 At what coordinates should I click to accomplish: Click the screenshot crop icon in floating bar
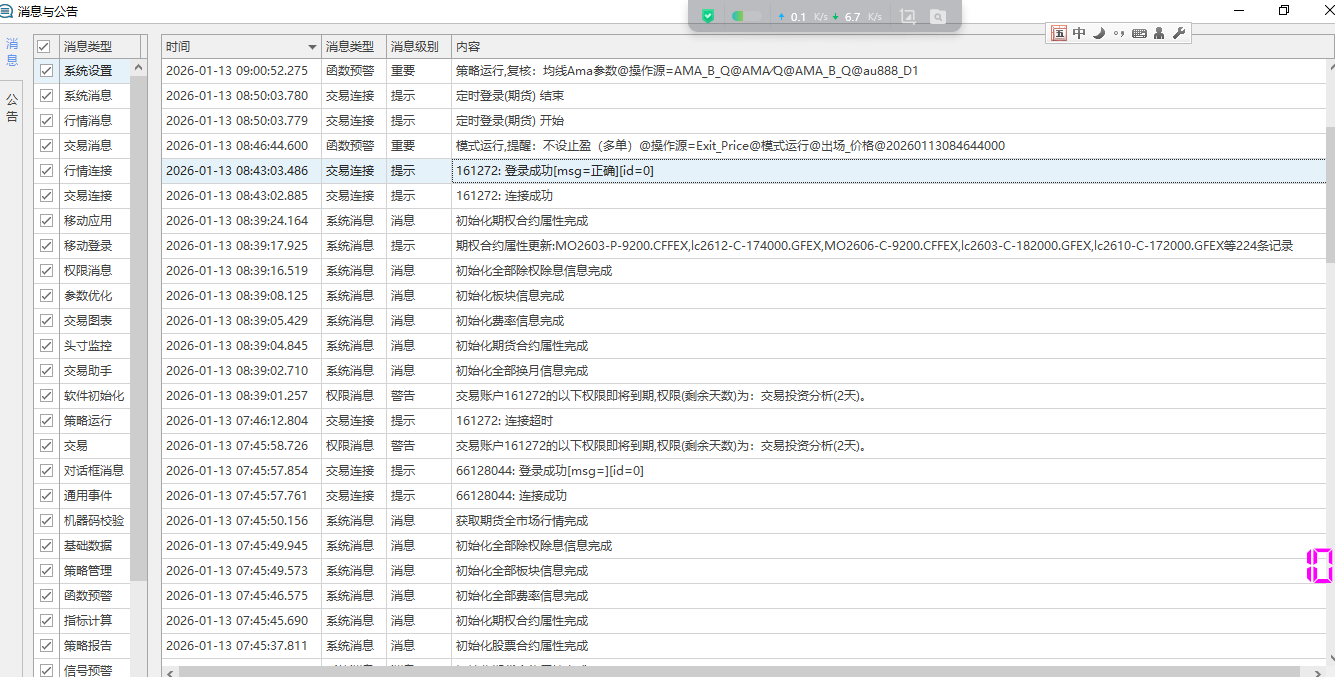pyautogui.click(x=908, y=17)
